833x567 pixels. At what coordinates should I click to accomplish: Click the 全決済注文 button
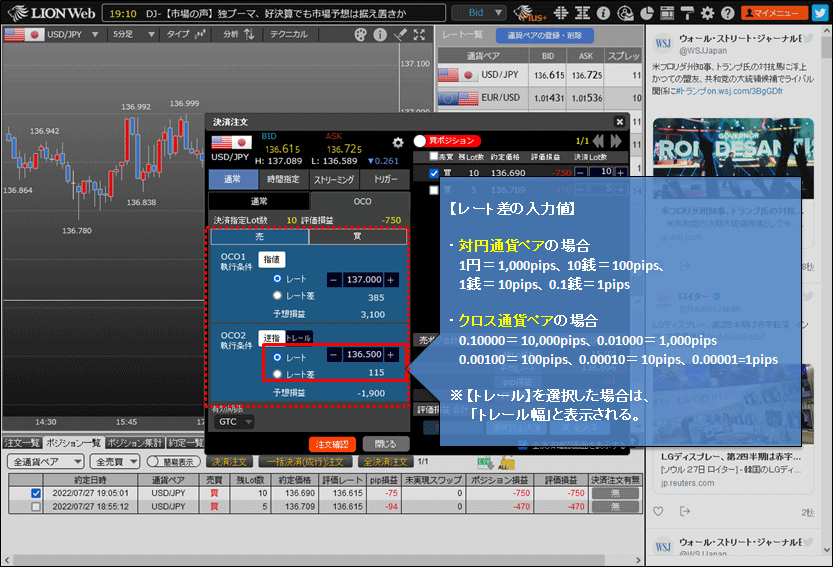386,462
